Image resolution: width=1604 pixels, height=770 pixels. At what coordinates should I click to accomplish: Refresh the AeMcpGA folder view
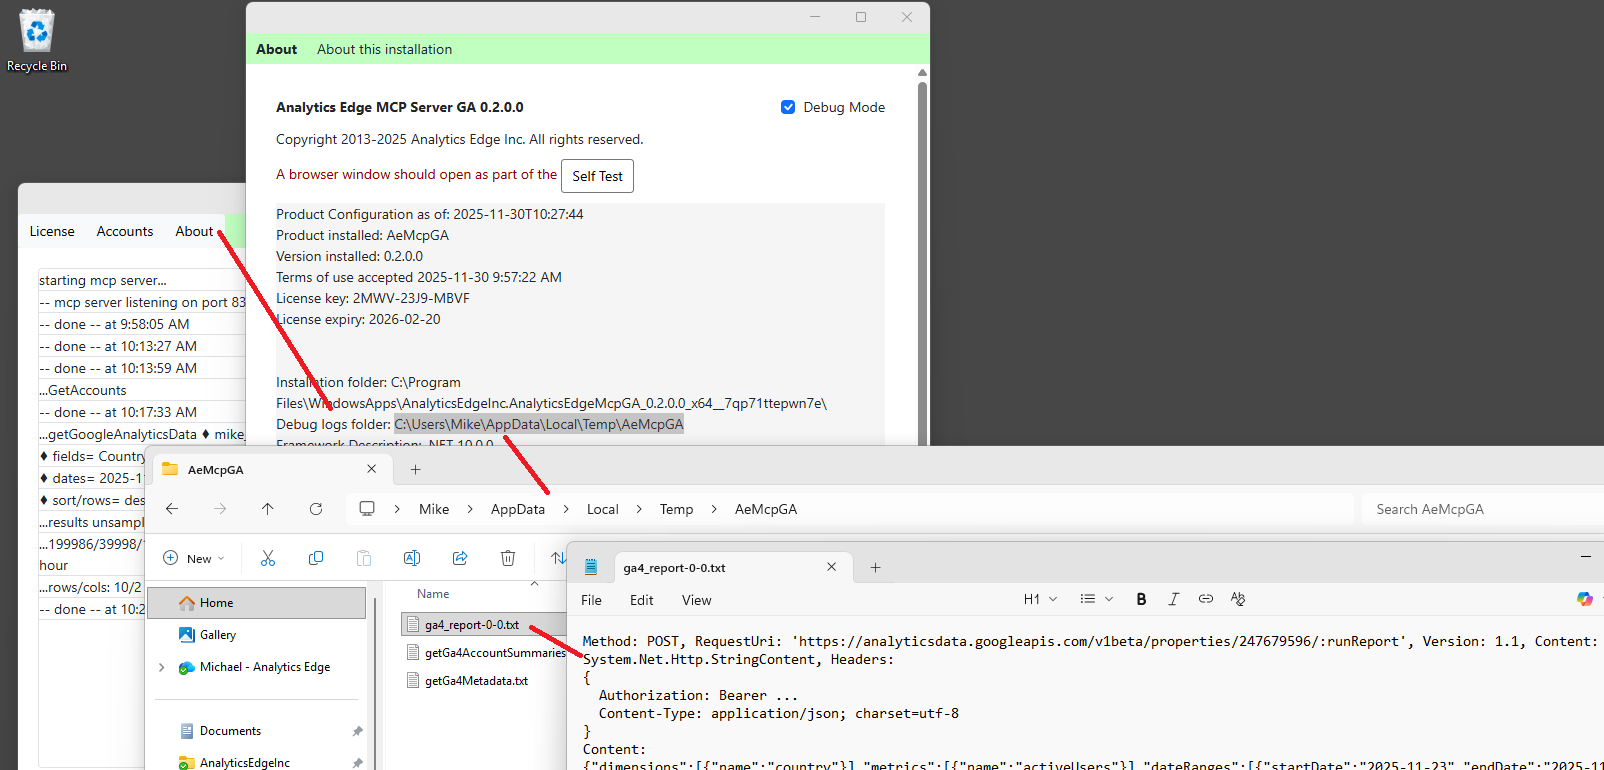(316, 509)
